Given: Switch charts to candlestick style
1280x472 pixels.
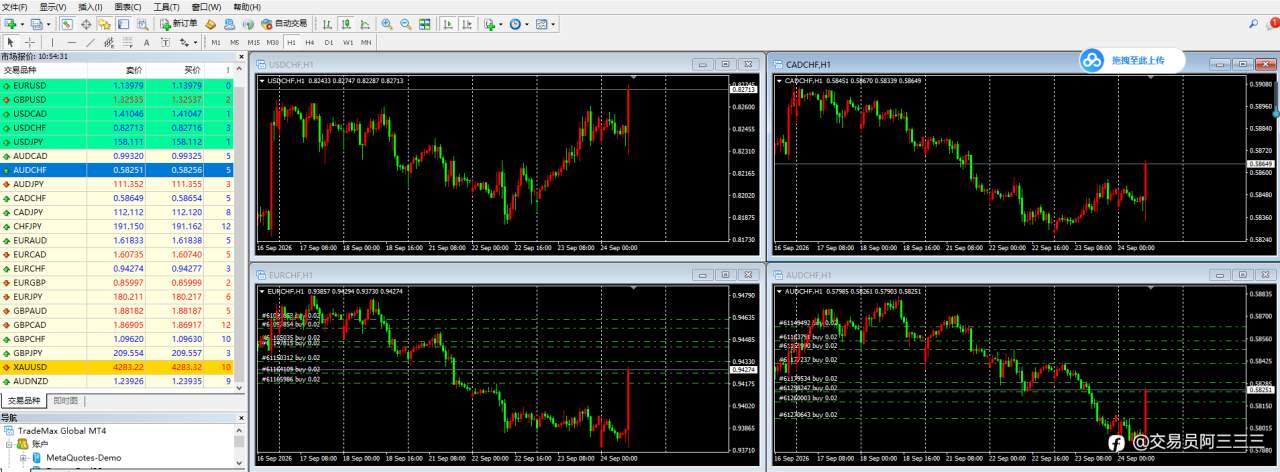Looking at the screenshot, I should point(346,23).
